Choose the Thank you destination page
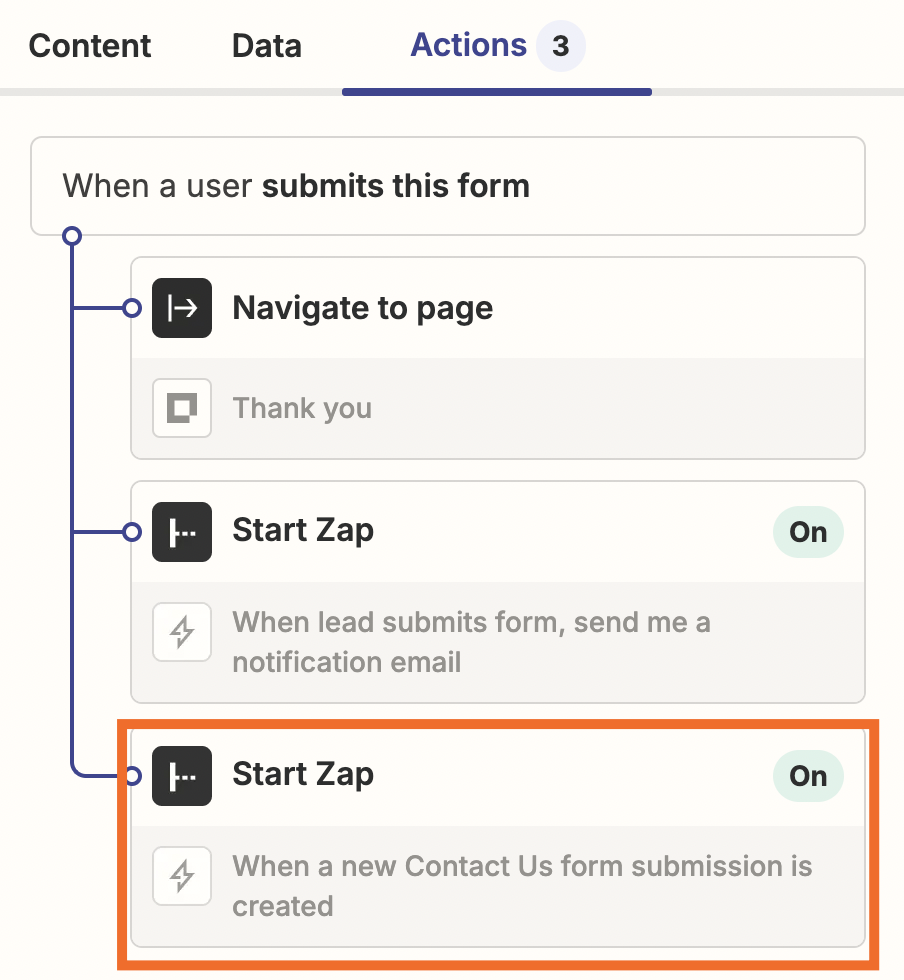The width and height of the screenshot is (904, 980). click(x=302, y=409)
